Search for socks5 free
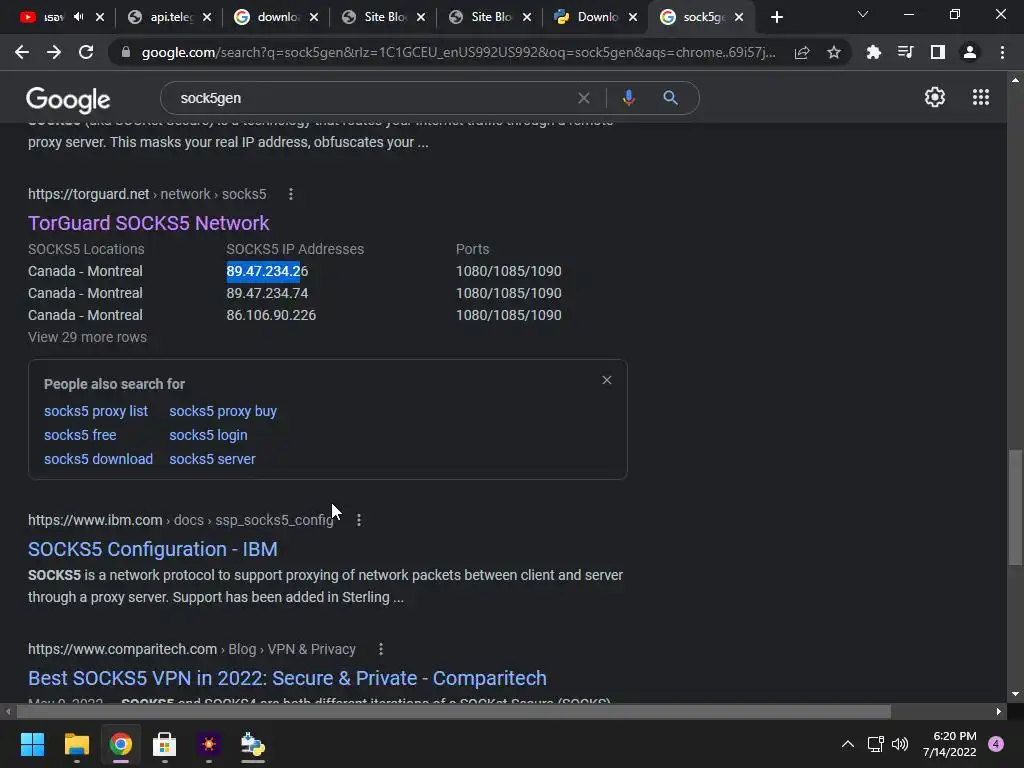 click(x=80, y=435)
